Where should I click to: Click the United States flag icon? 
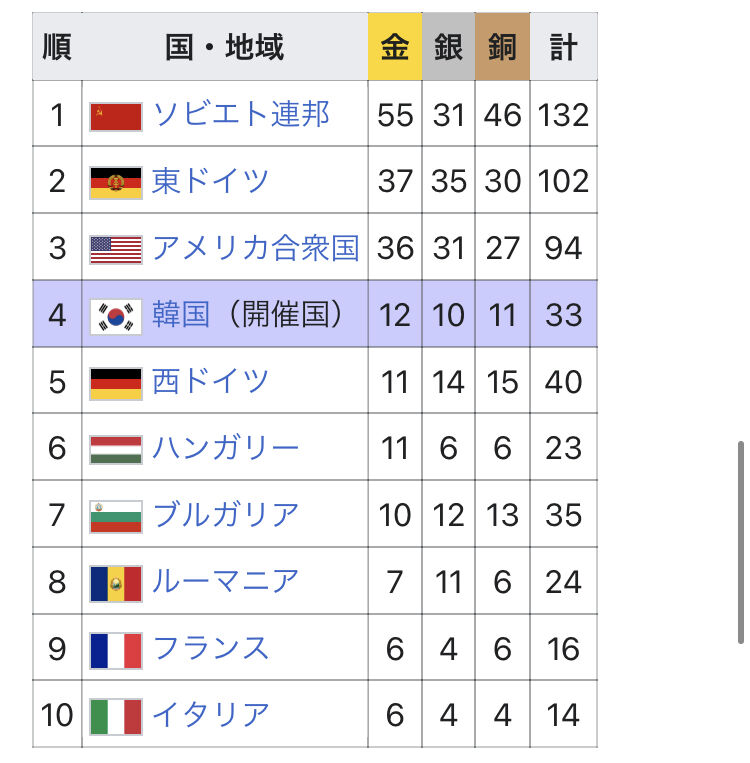(x=116, y=250)
